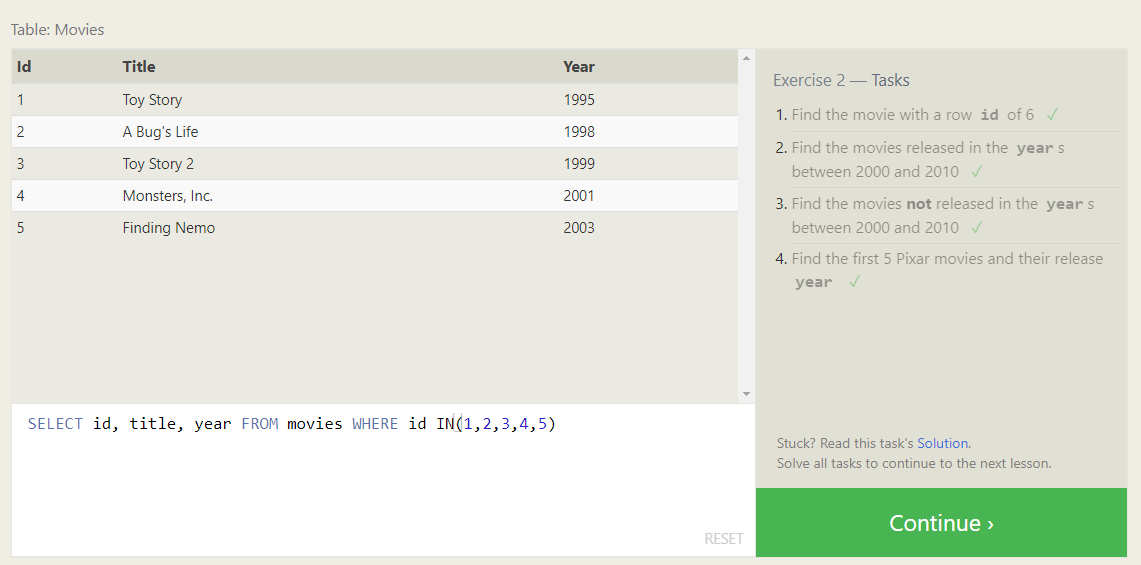1141x565 pixels.
Task: Click inside the SQL query editor
Action: click(x=383, y=481)
